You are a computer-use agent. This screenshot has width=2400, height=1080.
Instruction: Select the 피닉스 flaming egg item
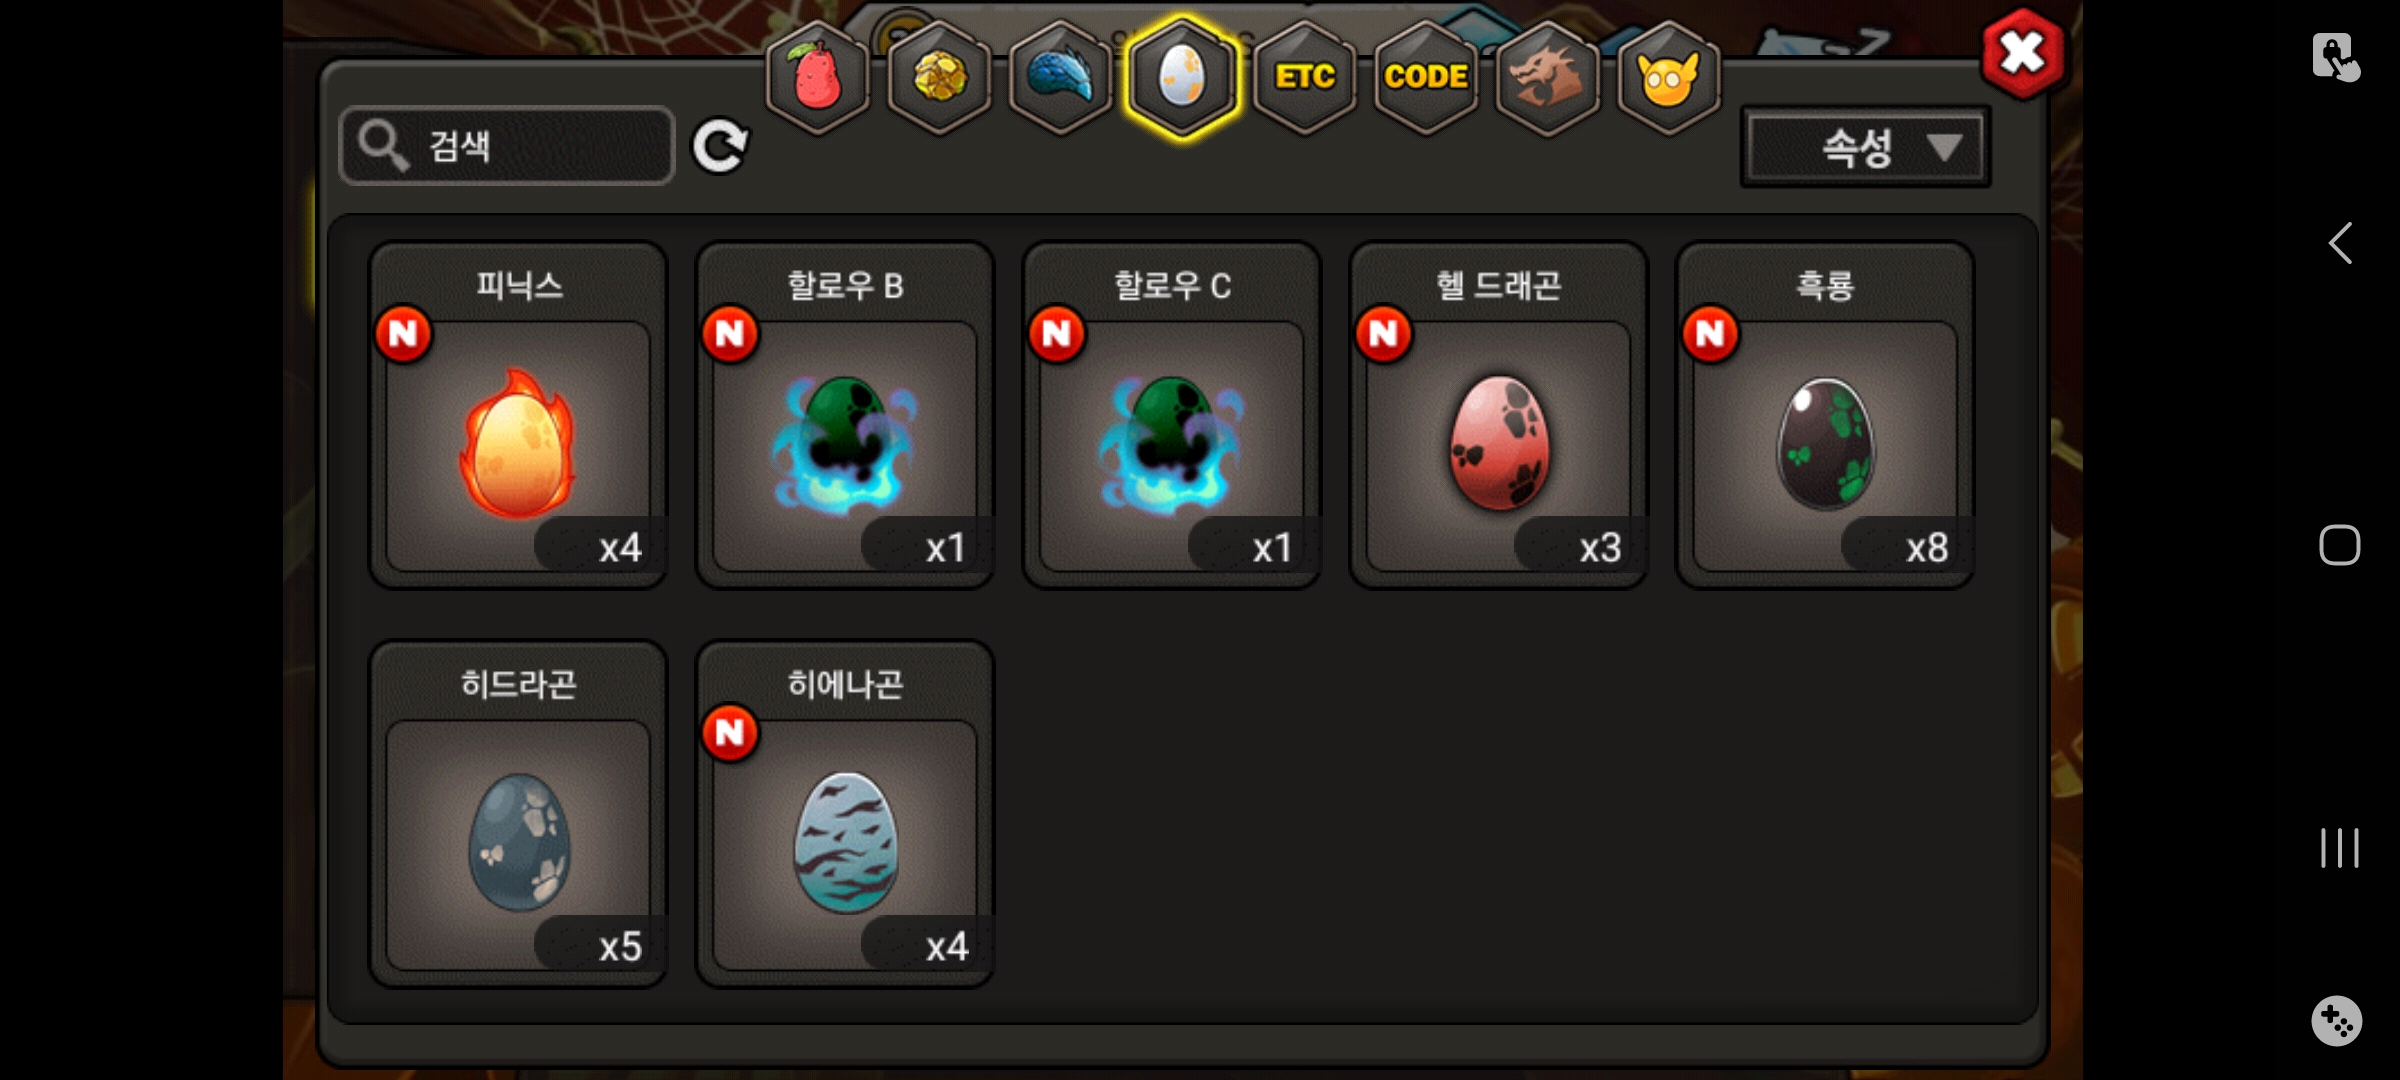pos(518,416)
